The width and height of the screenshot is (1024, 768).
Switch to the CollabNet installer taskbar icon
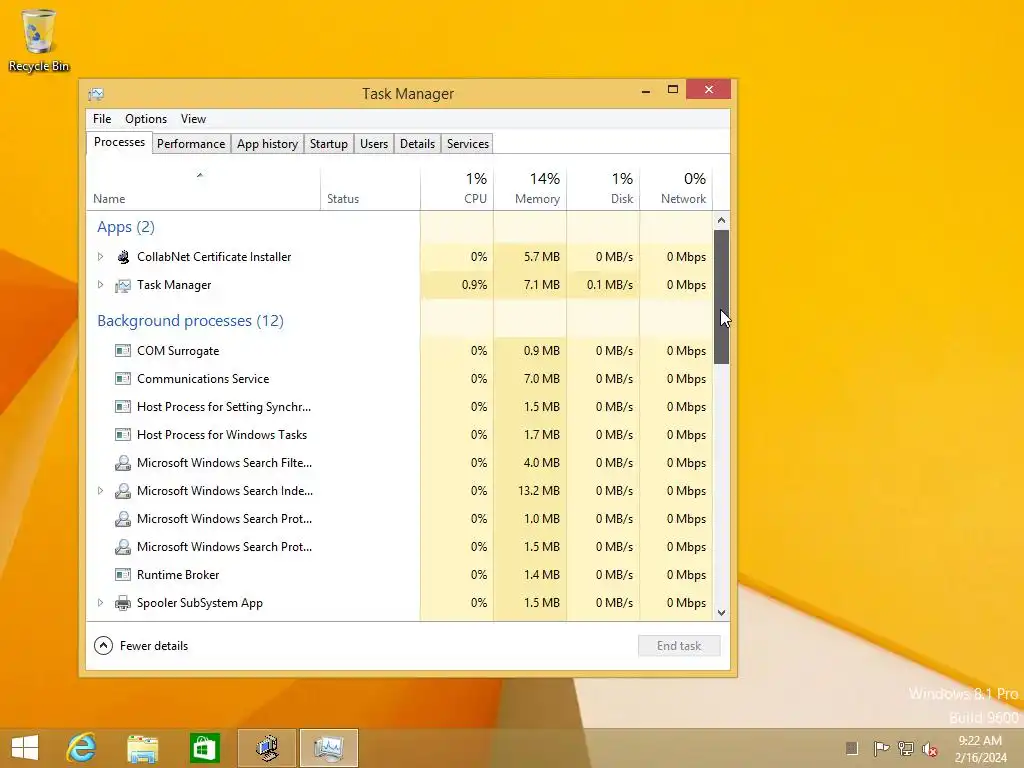click(x=267, y=748)
